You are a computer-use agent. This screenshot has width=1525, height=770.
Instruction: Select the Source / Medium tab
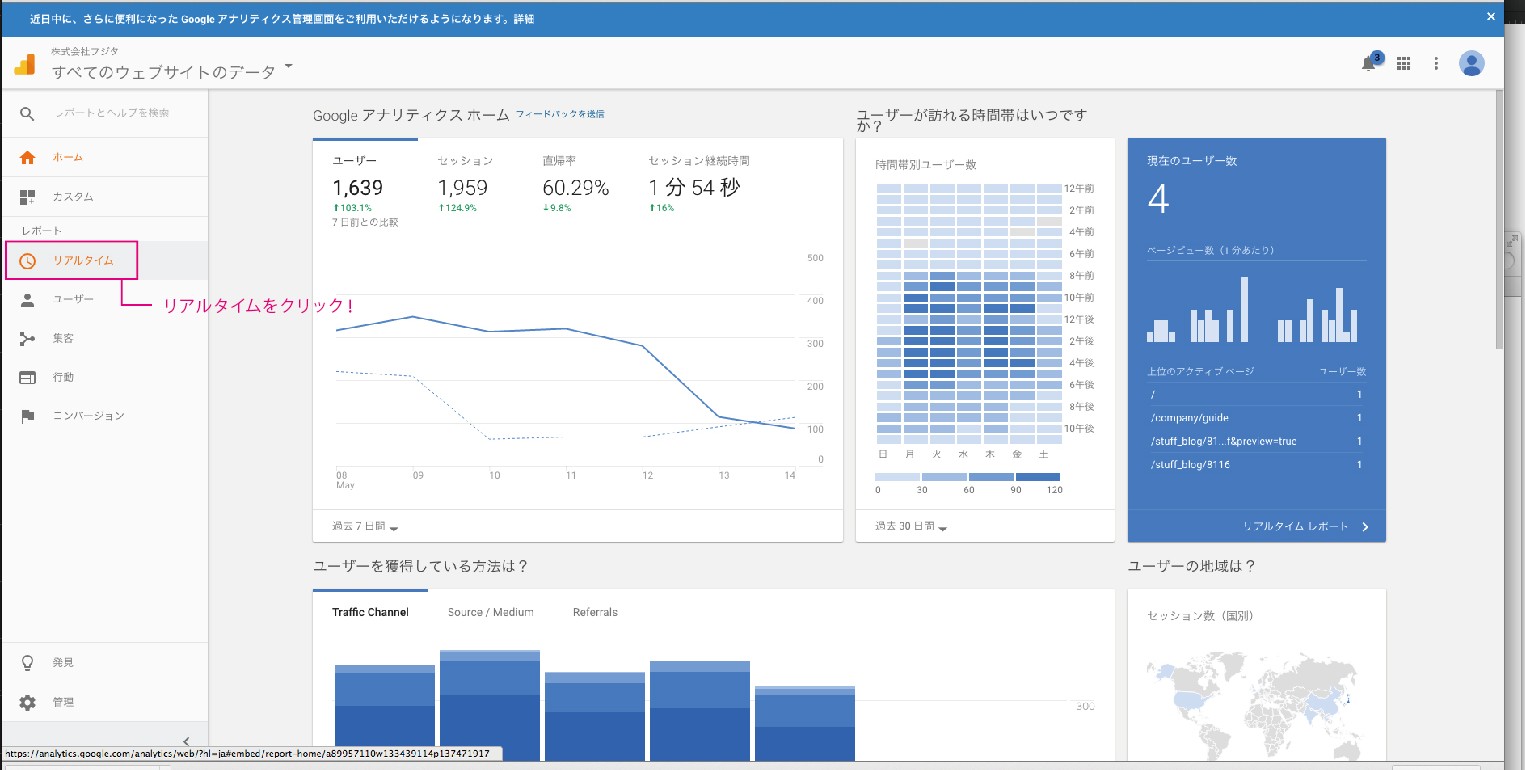coord(490,612)
